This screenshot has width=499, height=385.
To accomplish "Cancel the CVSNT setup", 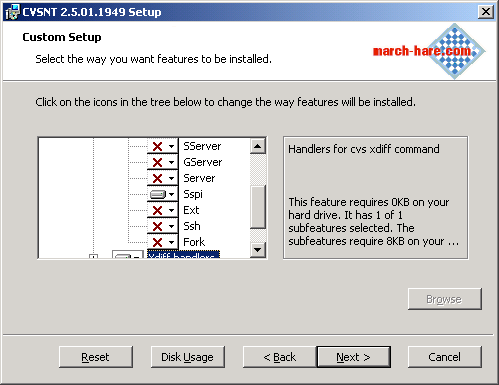I will point(445,357).
